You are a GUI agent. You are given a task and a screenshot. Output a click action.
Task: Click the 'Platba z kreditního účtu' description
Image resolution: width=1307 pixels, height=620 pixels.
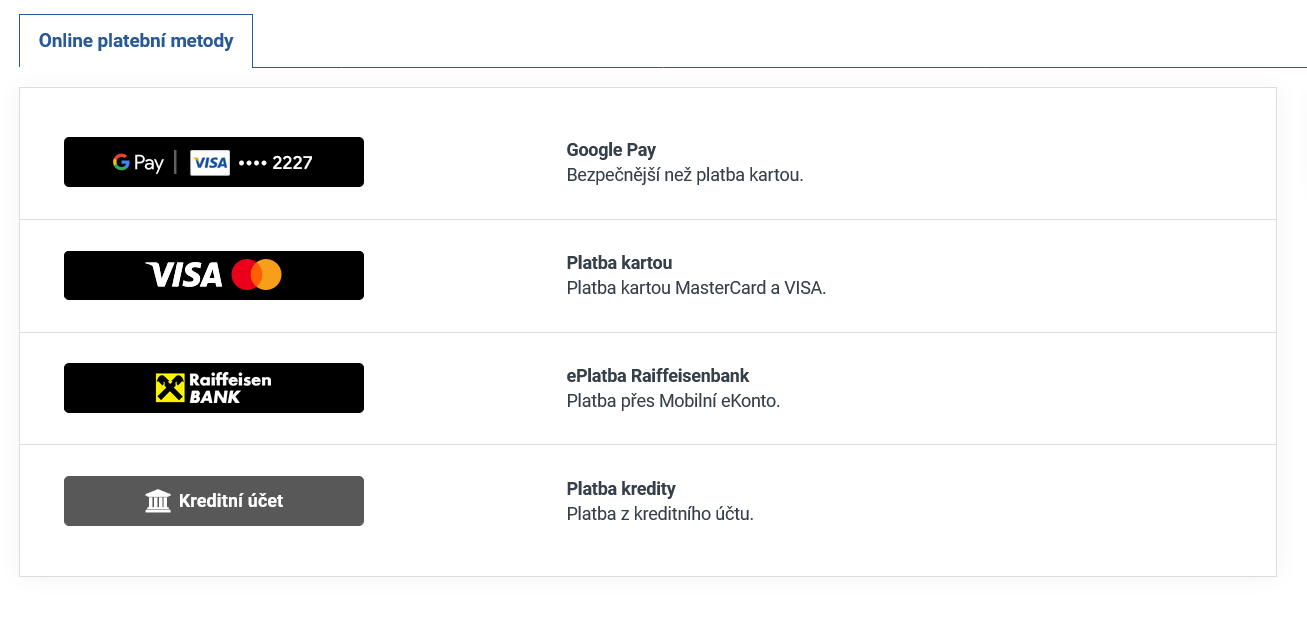tap(660, 514)
